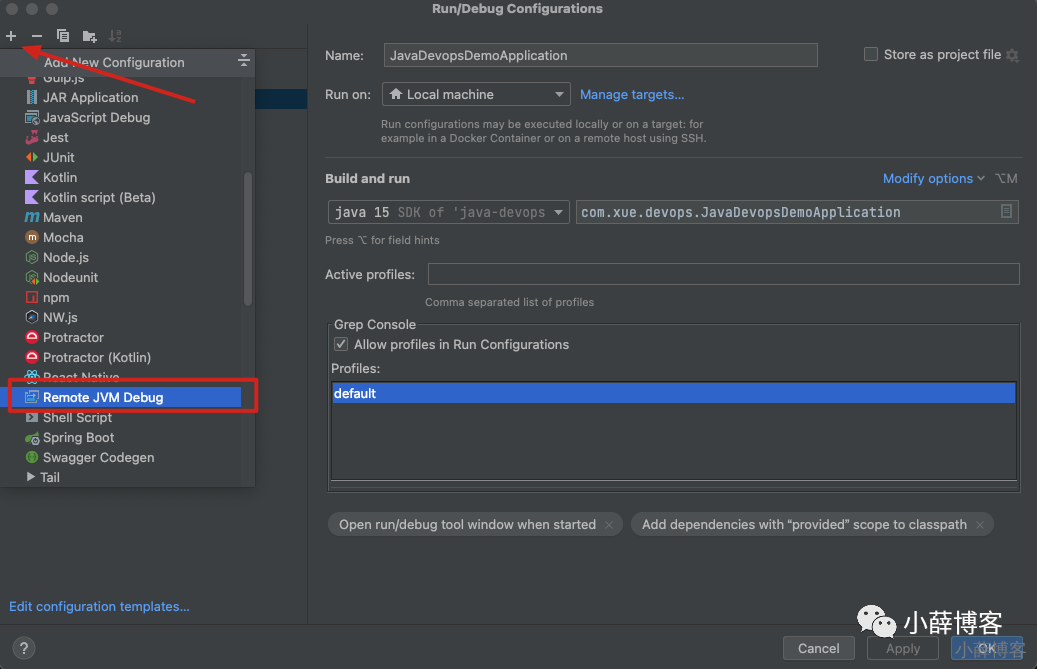This screenshot has width=1037, height=669.
Task: Click the Protractor icon in list
Action: click(32, 337)
